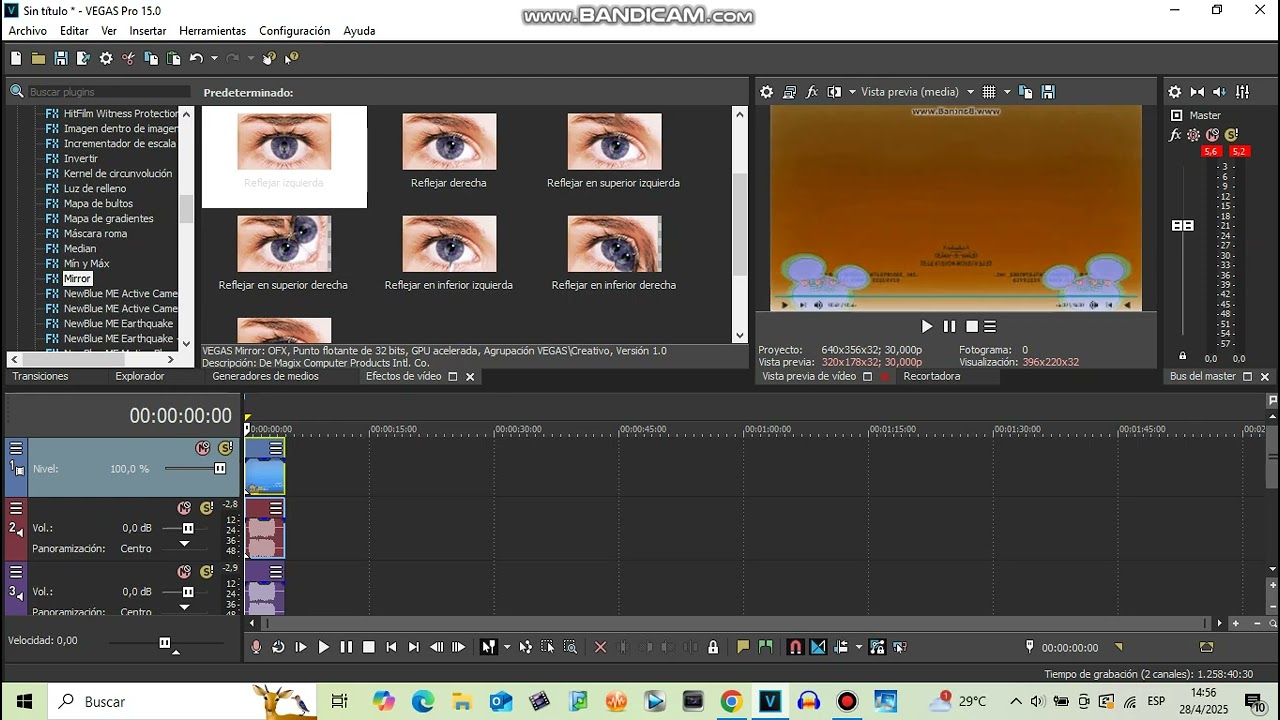Mute video track 1

coord(203,448)
